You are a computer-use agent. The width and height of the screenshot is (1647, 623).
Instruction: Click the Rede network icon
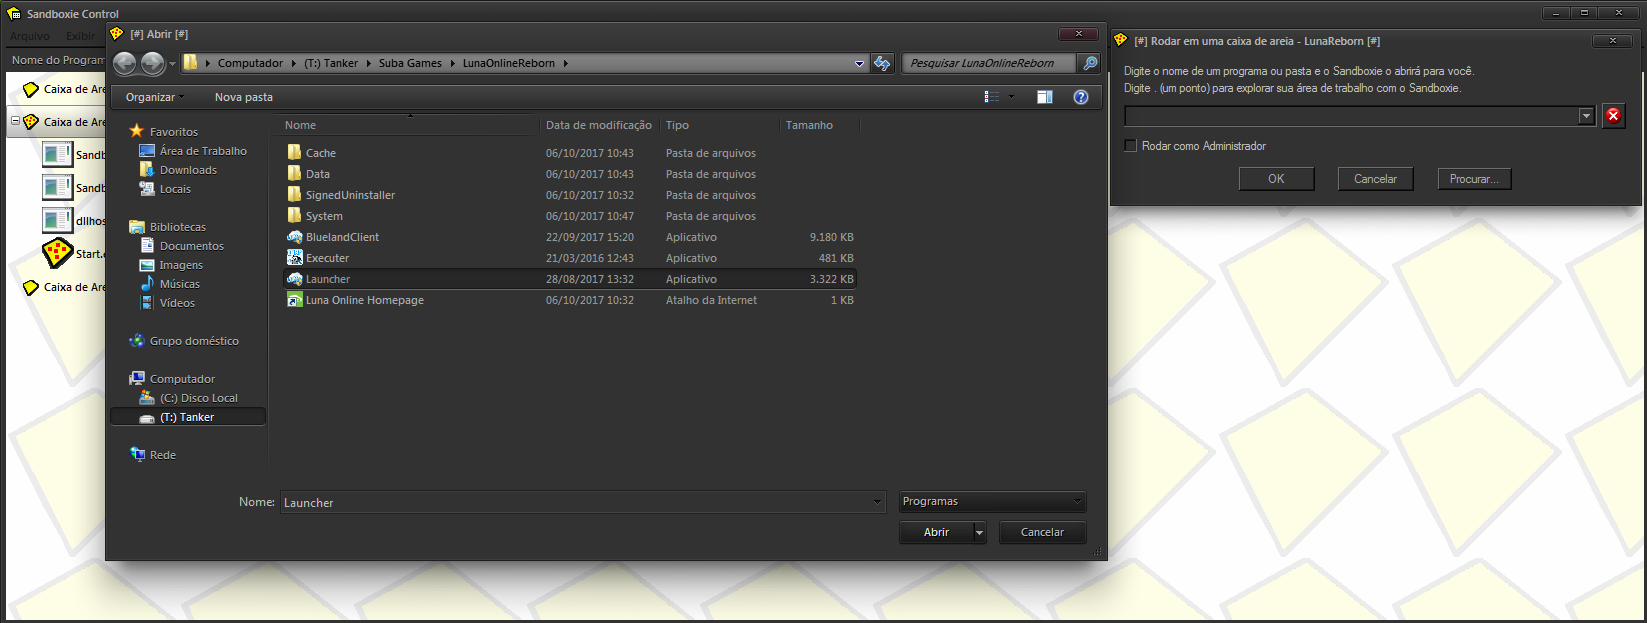pos(137,454)
